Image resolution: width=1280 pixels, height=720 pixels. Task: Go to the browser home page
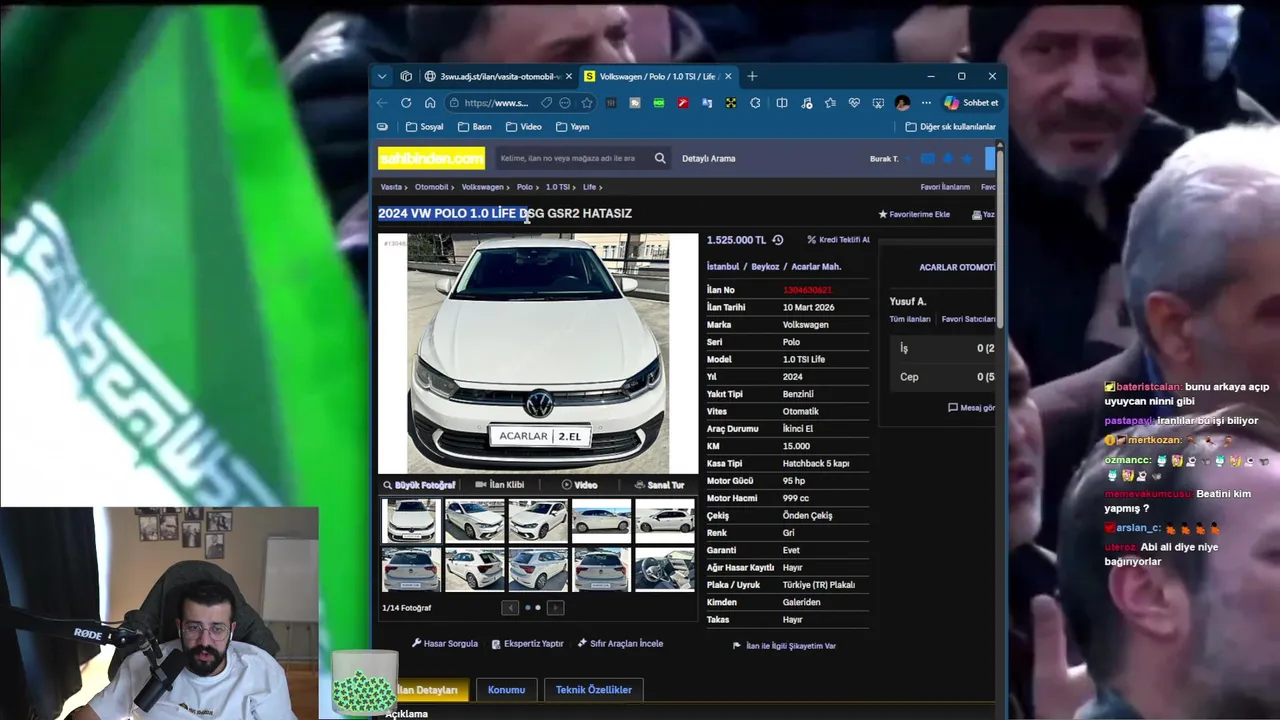pyautogui.click(x=430, y=103)
